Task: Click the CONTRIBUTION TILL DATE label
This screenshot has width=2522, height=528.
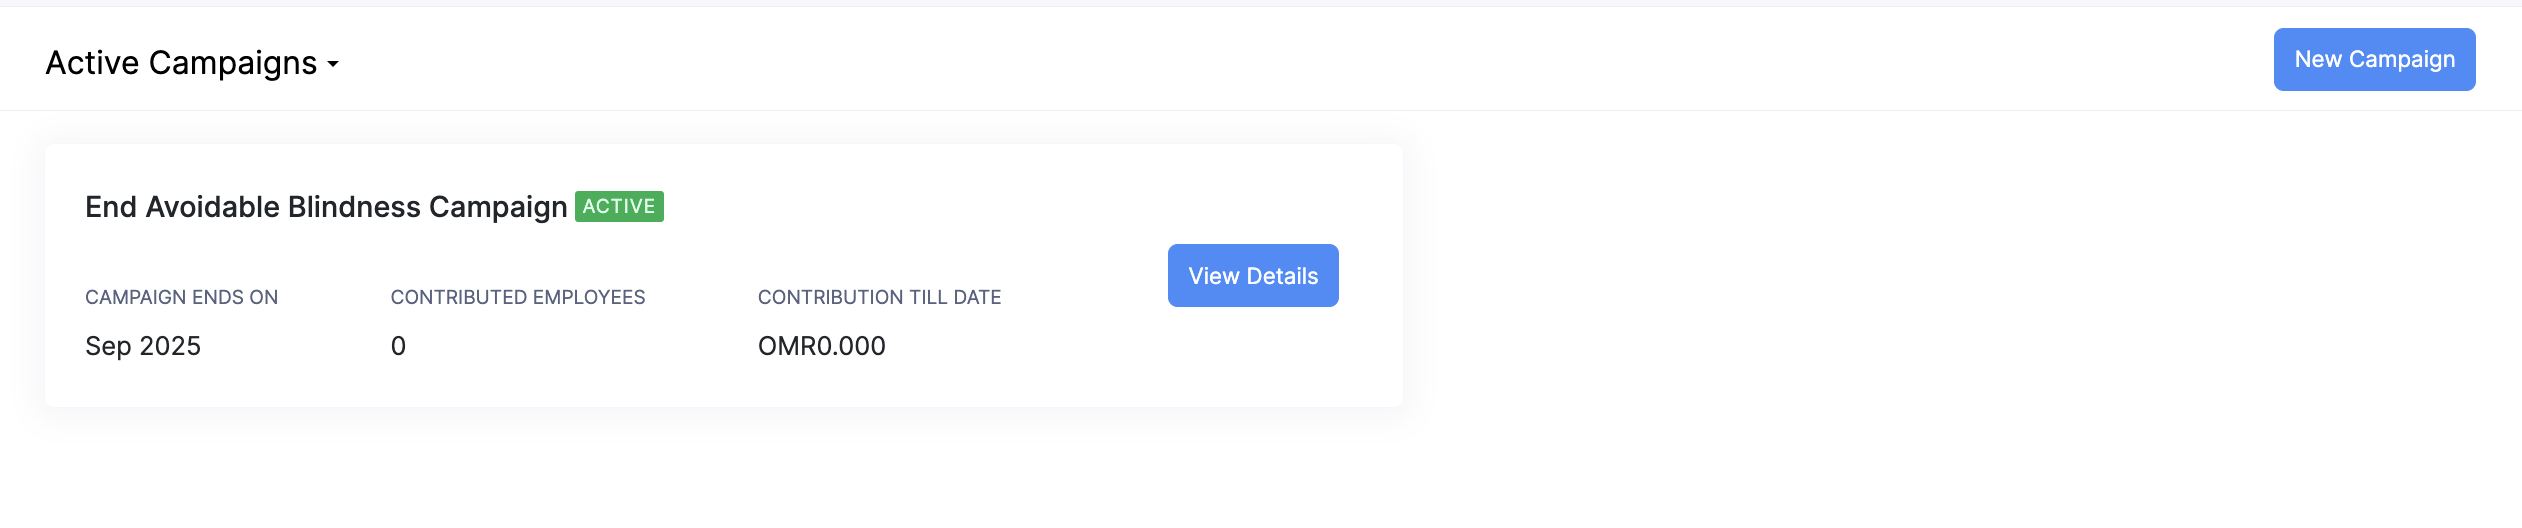Action: [x=879, y=297]
